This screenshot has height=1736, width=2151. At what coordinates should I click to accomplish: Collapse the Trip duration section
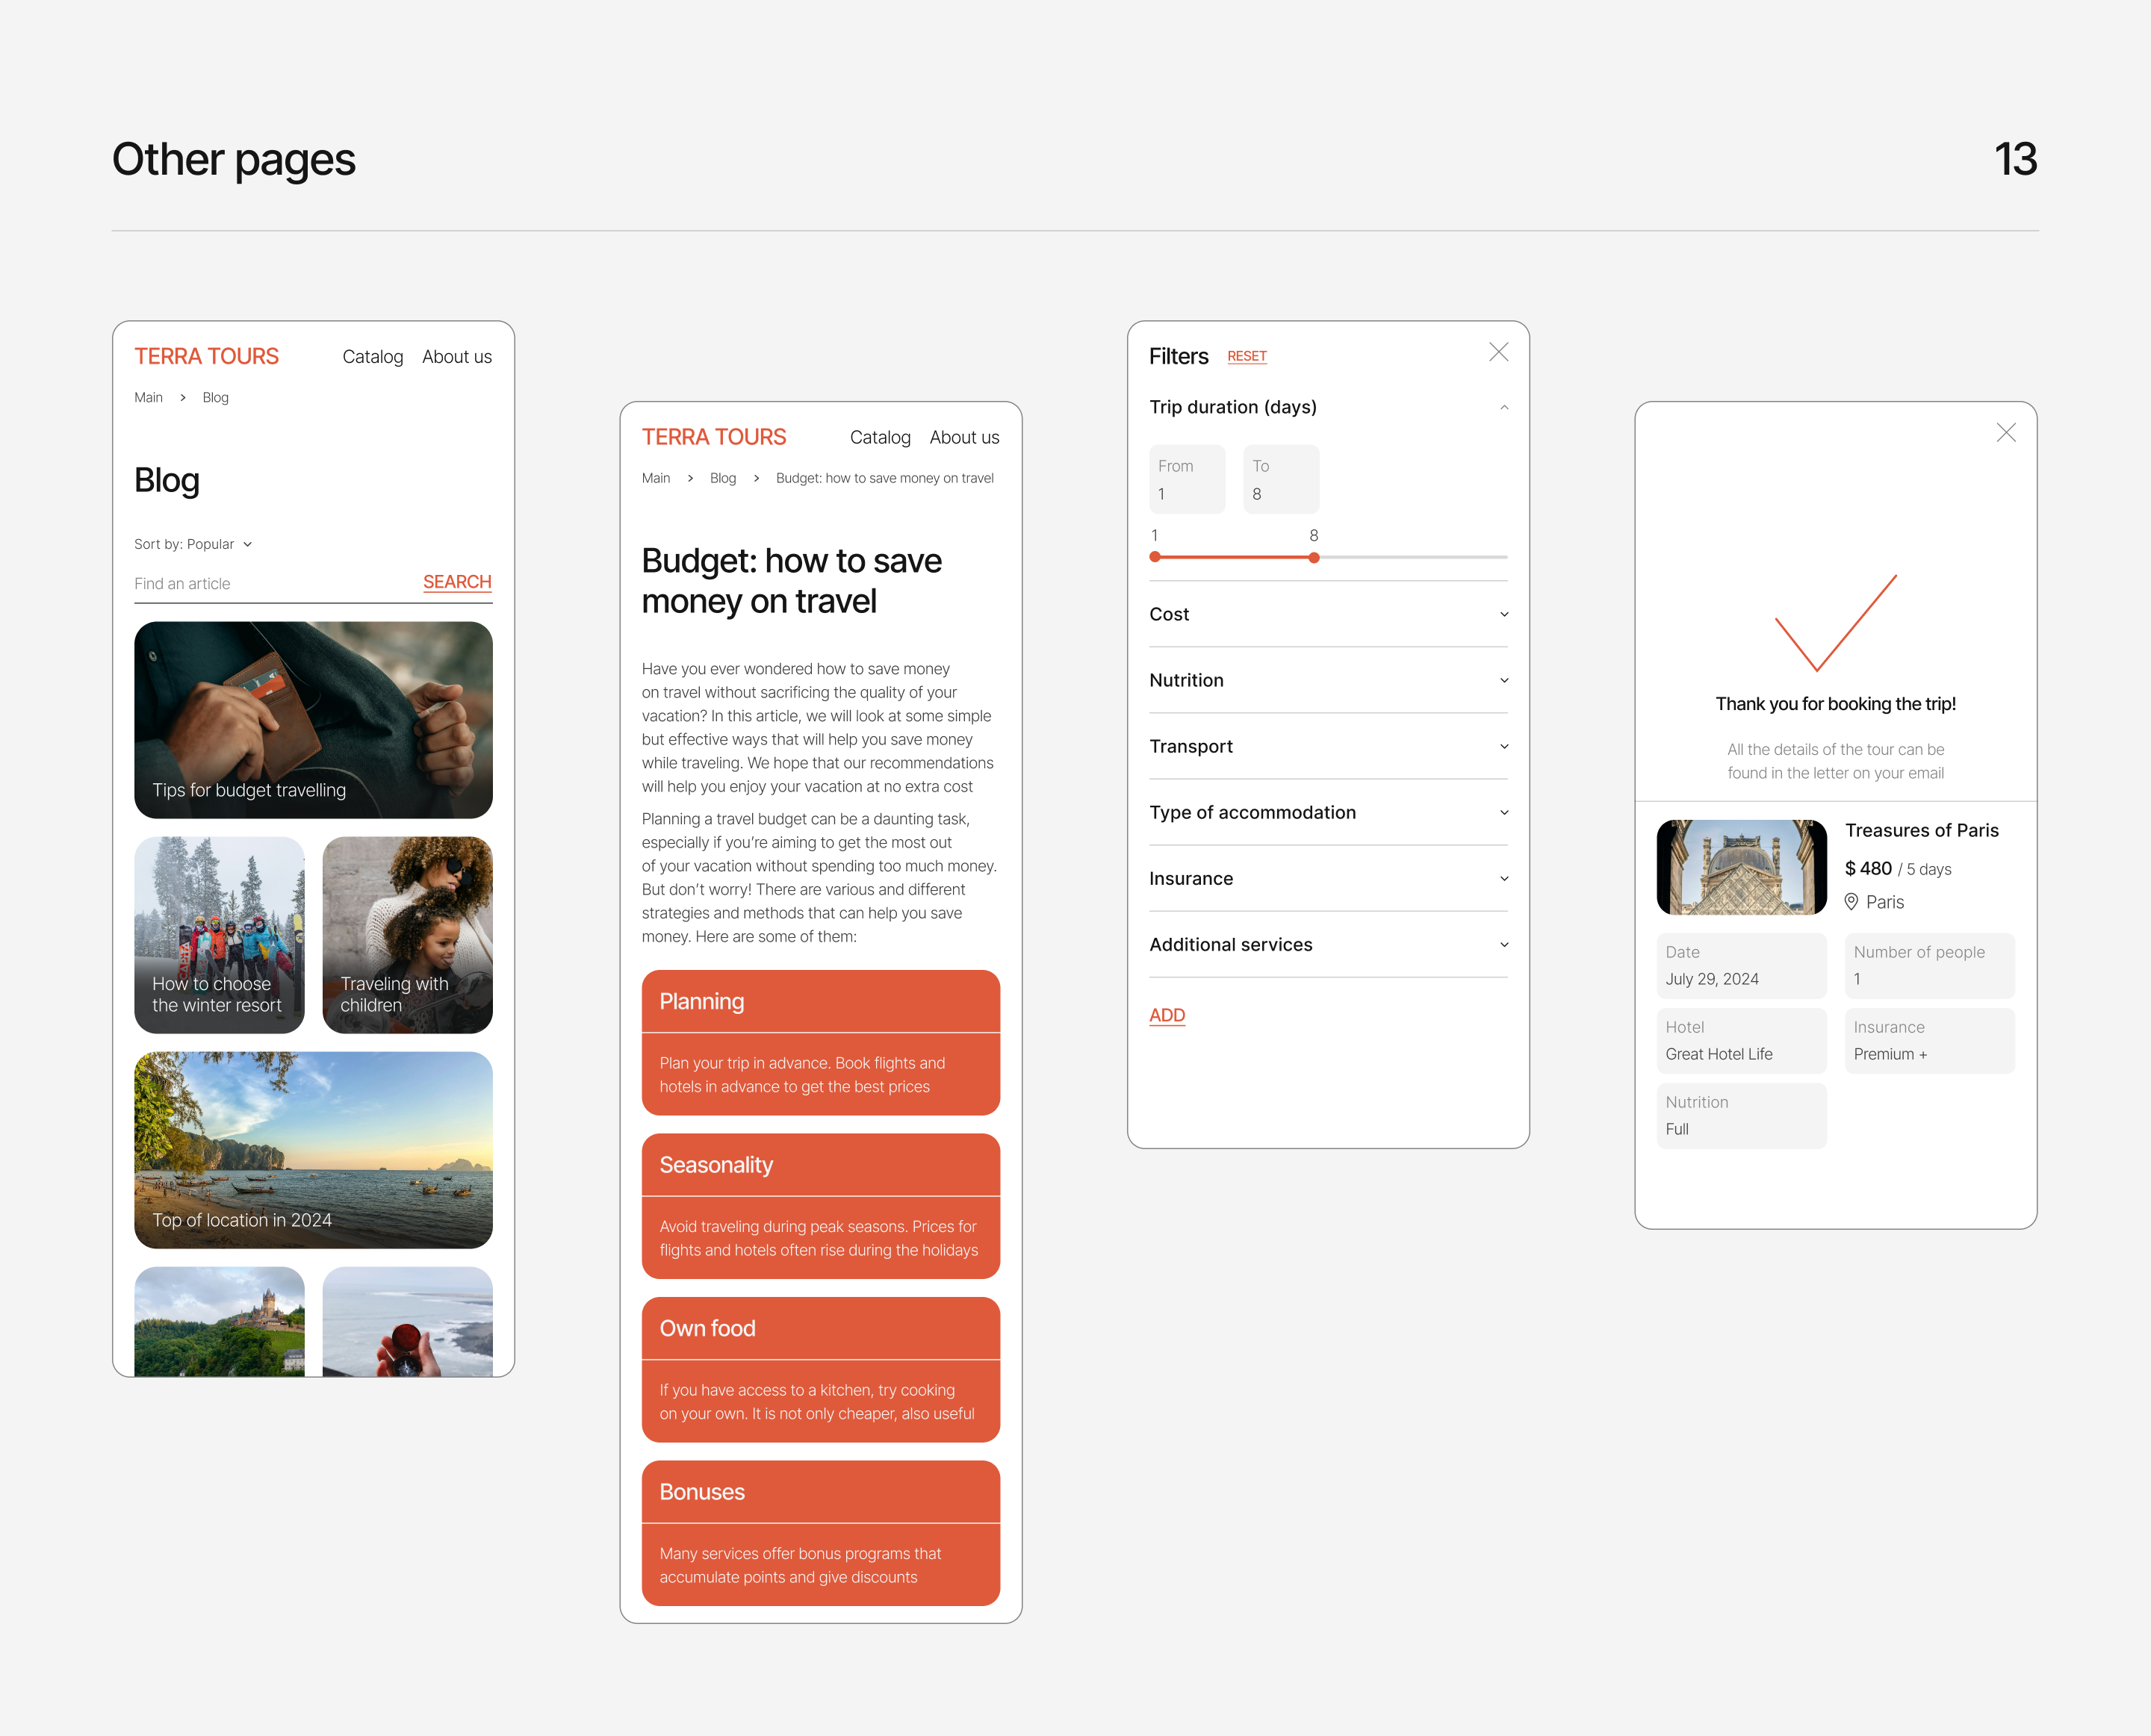click(1503, 407)
